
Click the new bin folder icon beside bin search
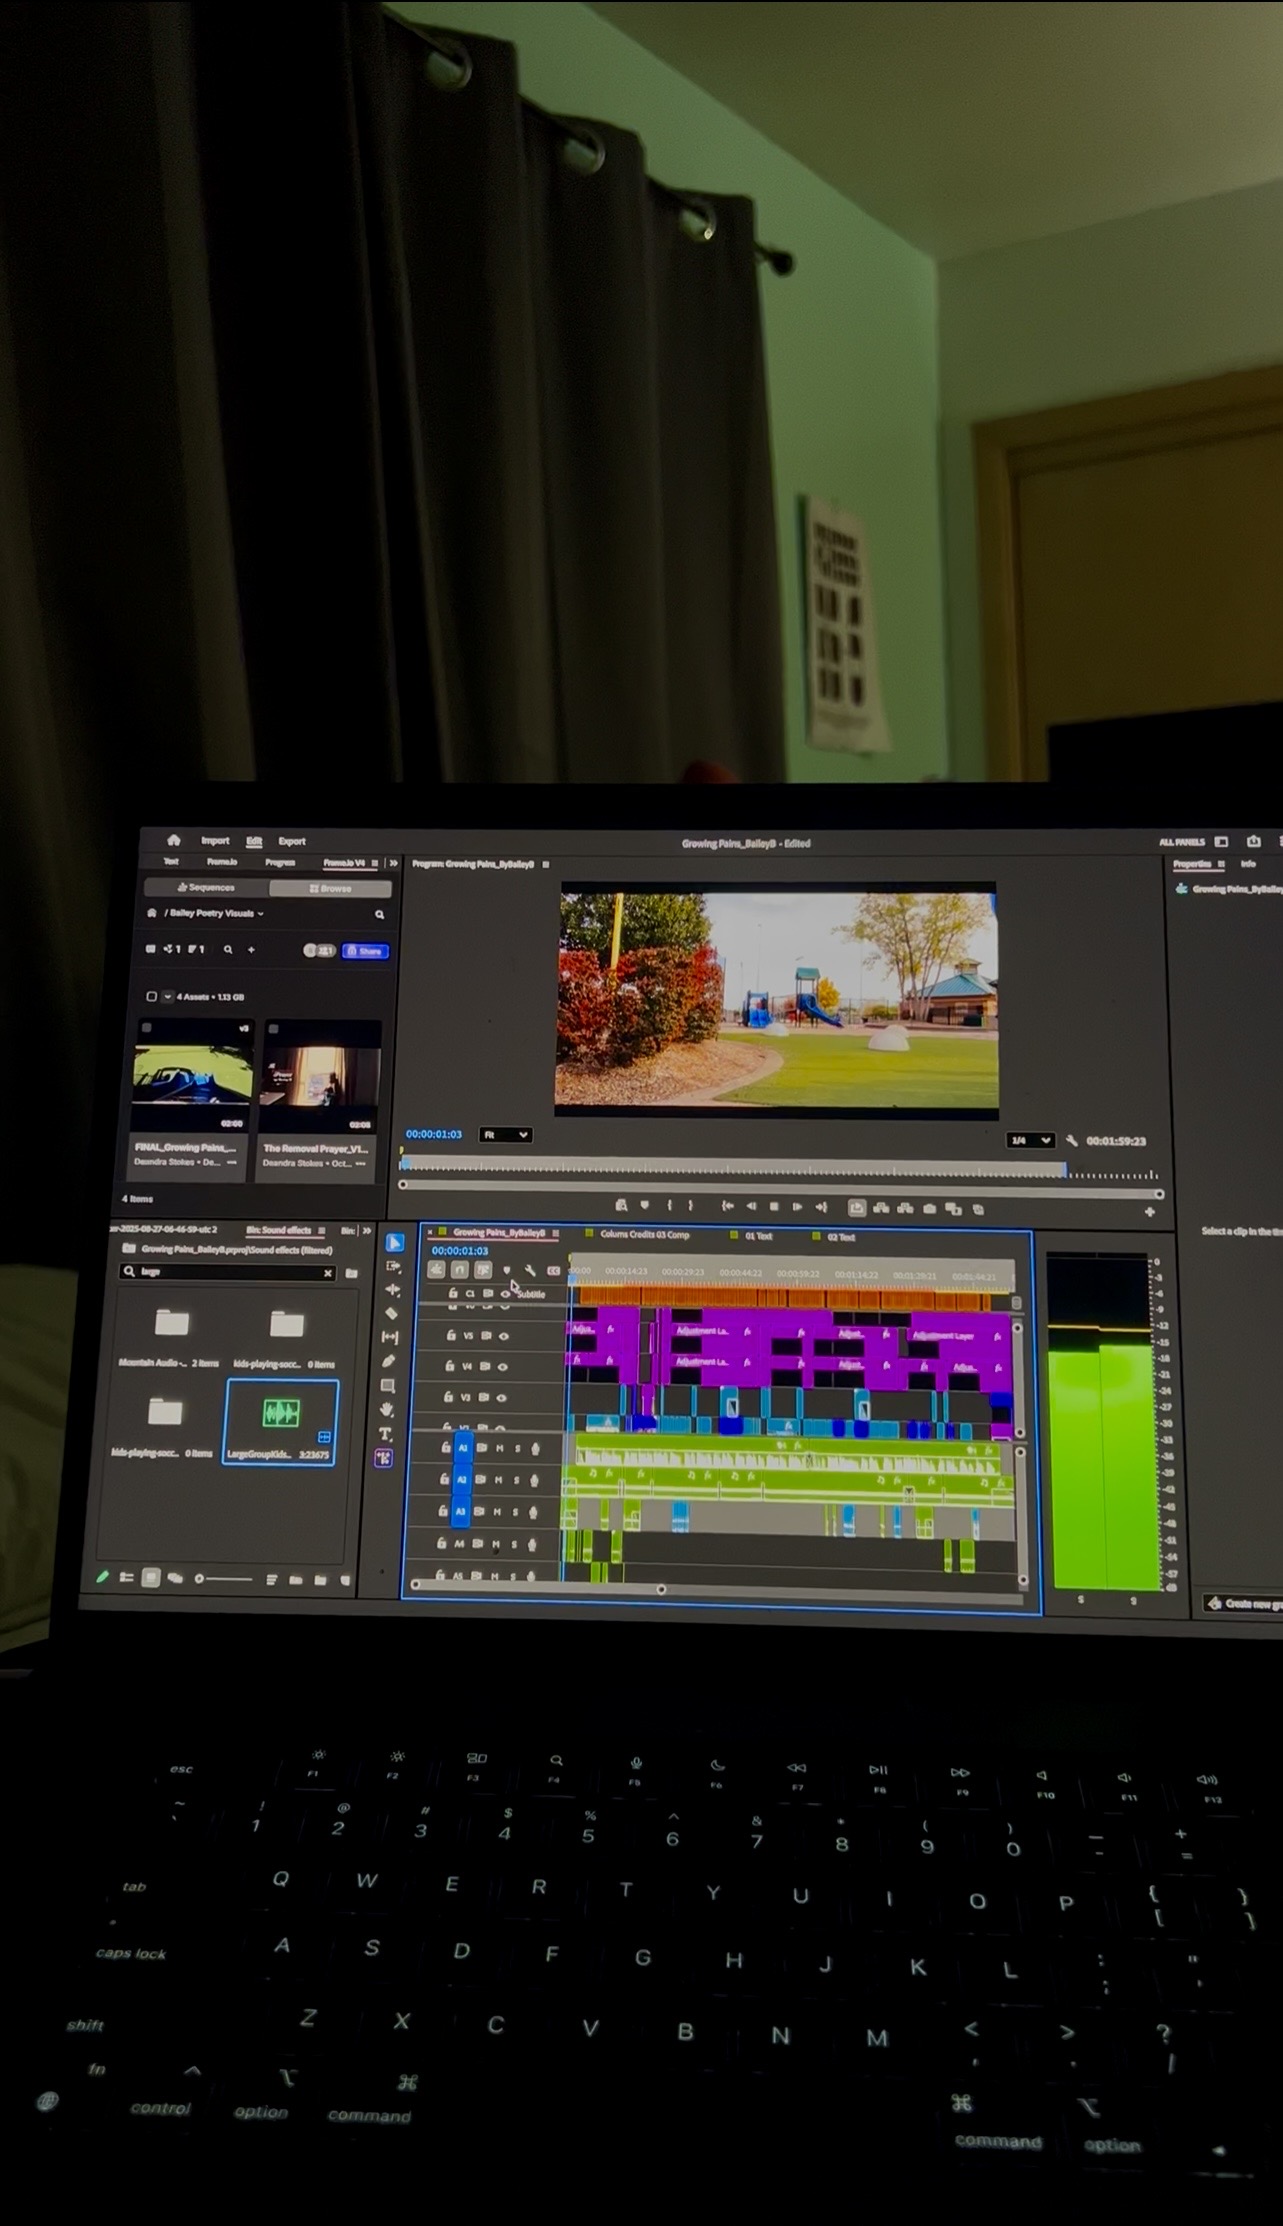click(x=351, y=1273)
